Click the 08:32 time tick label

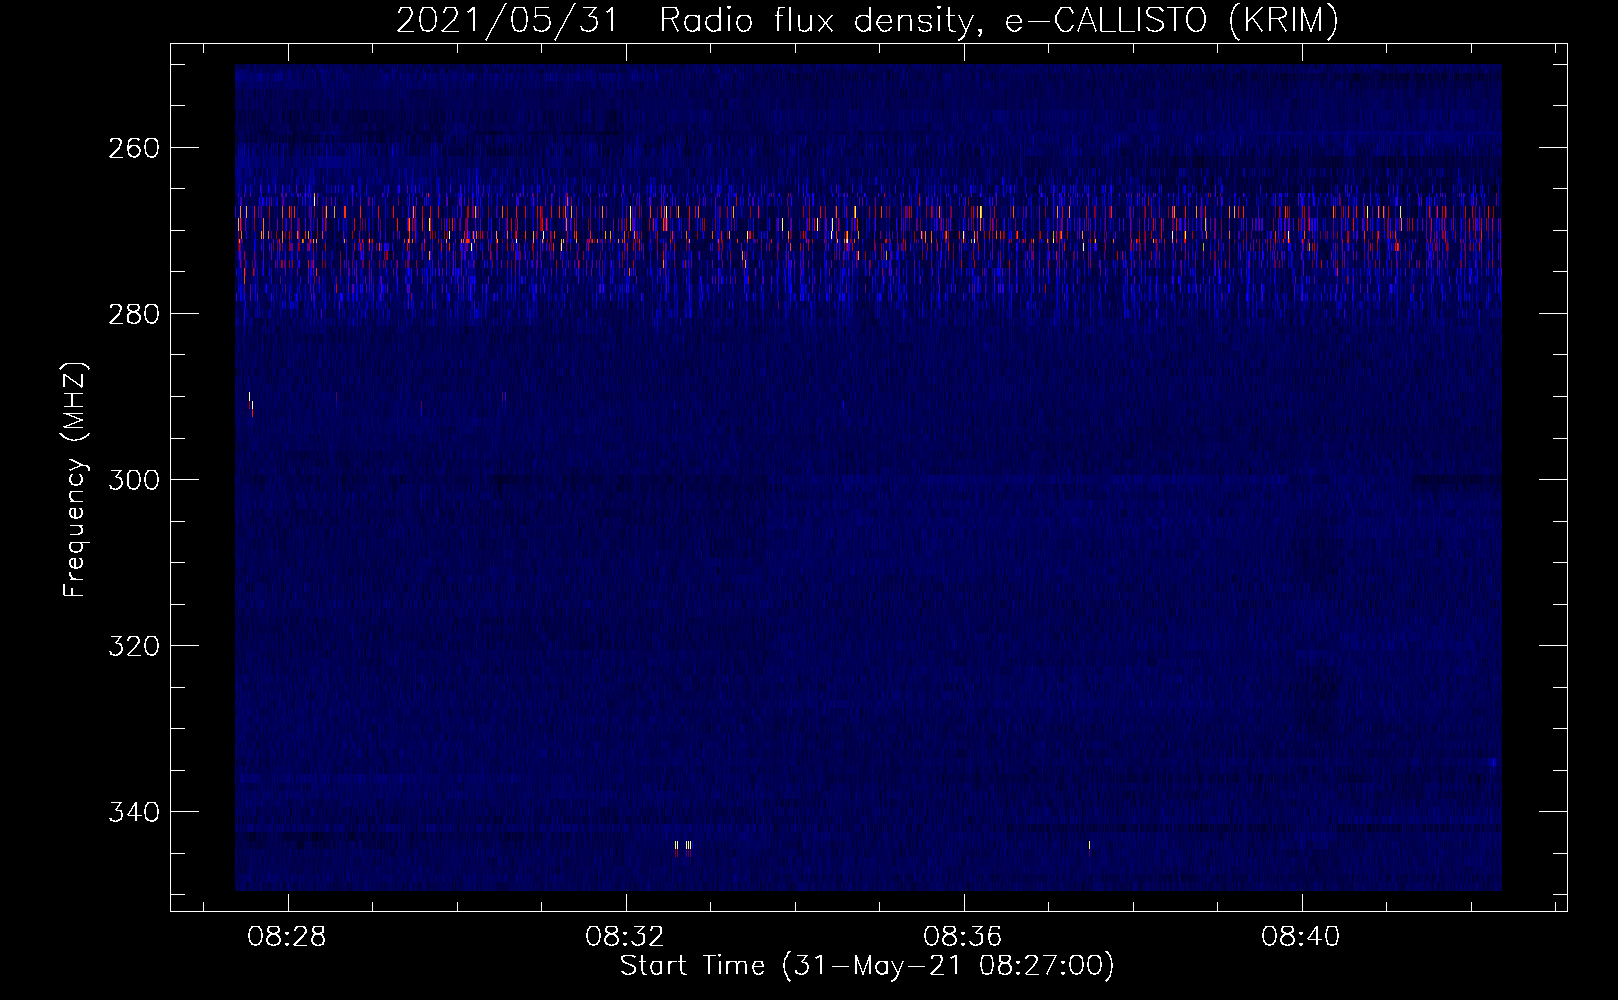pos(625,937)
